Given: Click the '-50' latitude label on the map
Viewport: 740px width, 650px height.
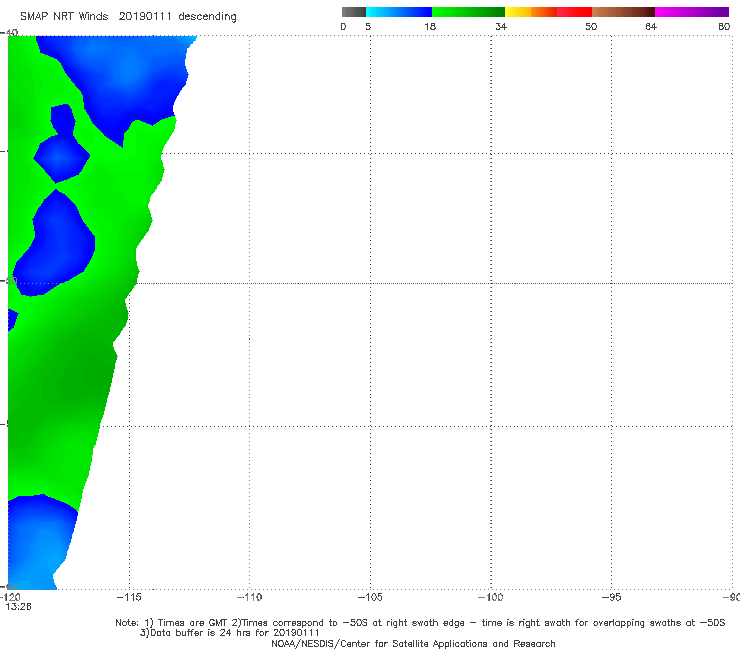Looking at the screenshot, I should (9, 280).
